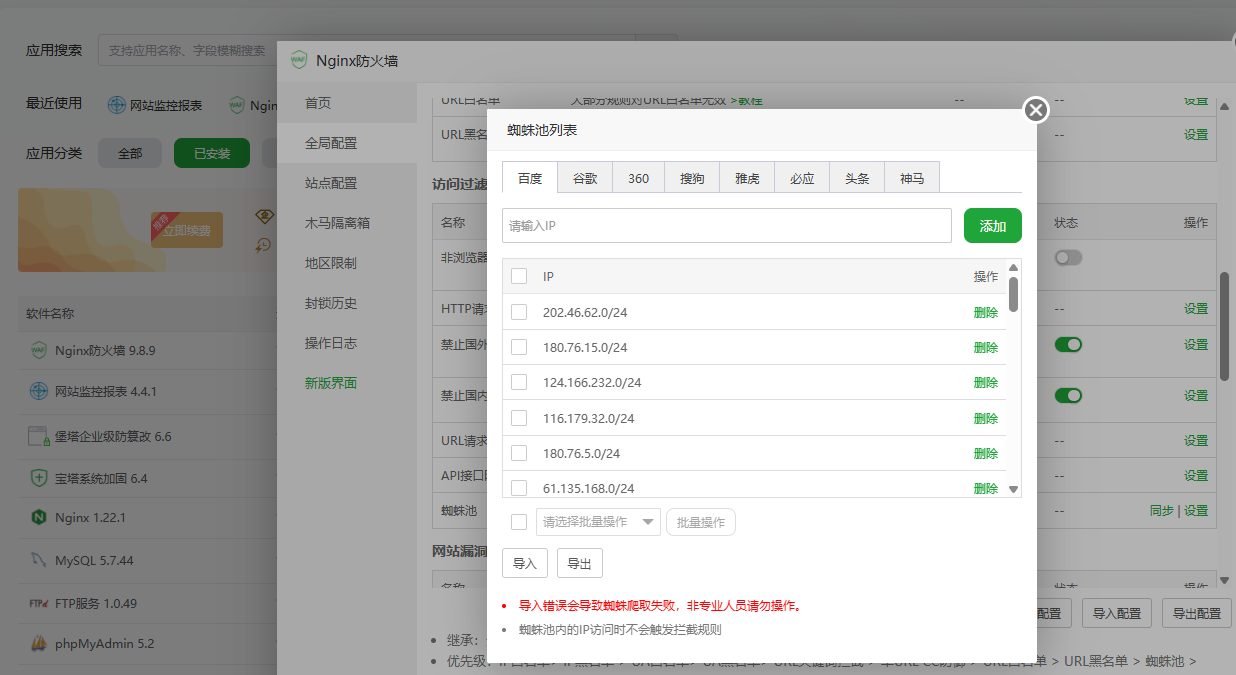Click the 网站监控报表 icon in recently used
The width and height of the screenshot is (1236, 675).
(118, 105)
